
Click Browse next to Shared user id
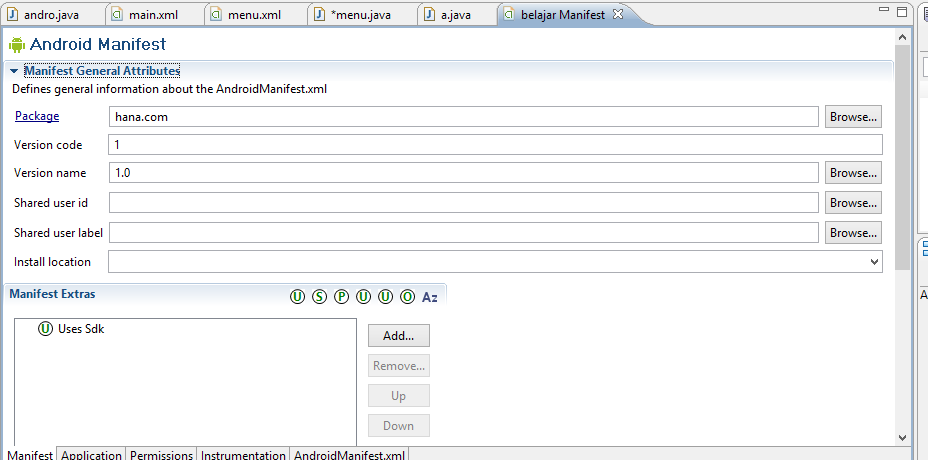[x=853, y=202]
